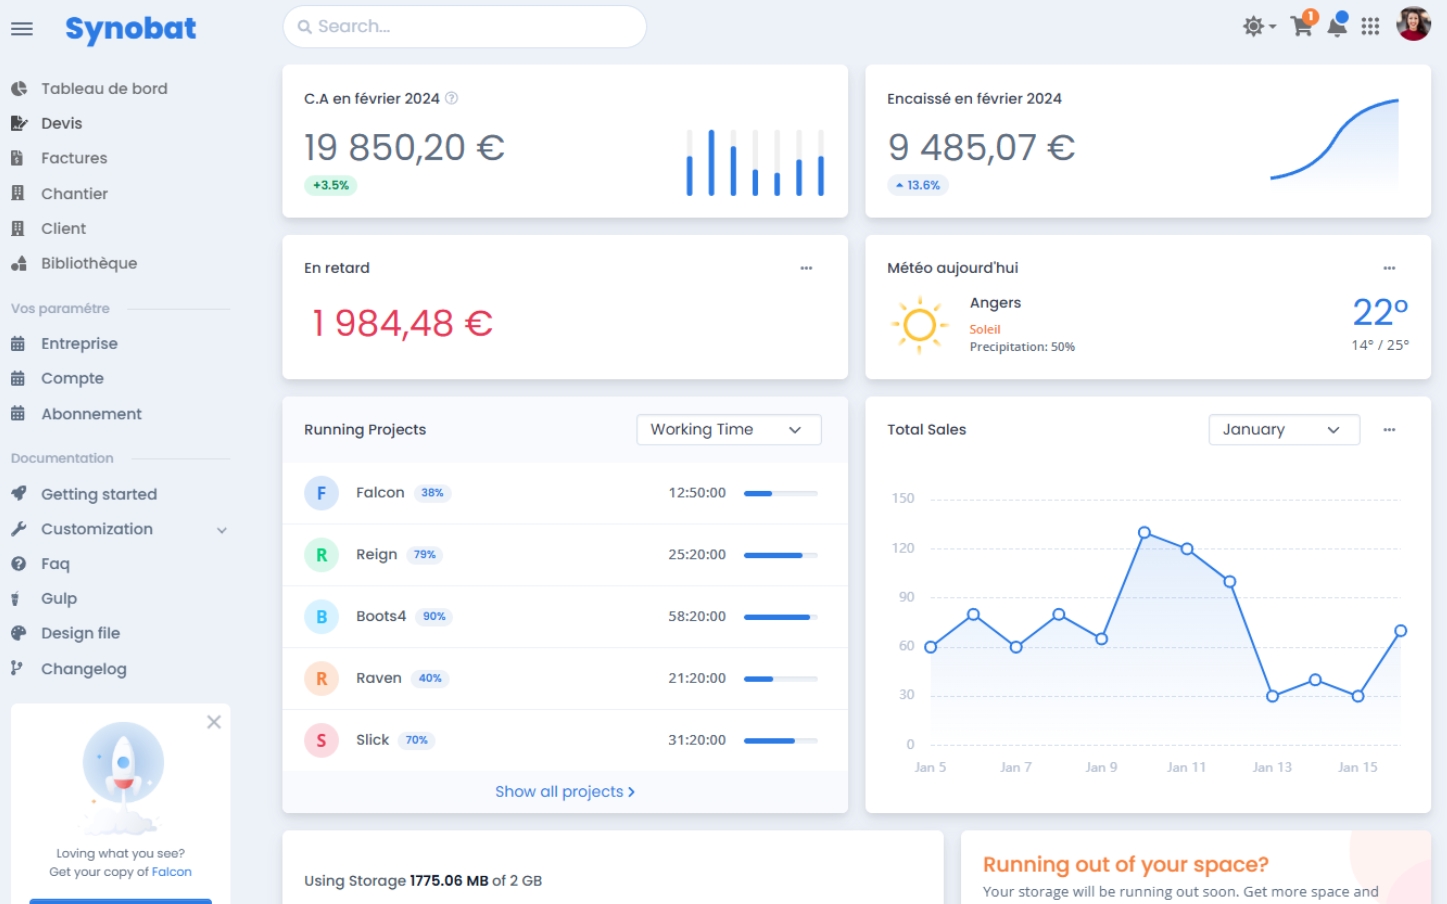
Task: Click the help icon beside C.A en février
Action: (451, 98)
